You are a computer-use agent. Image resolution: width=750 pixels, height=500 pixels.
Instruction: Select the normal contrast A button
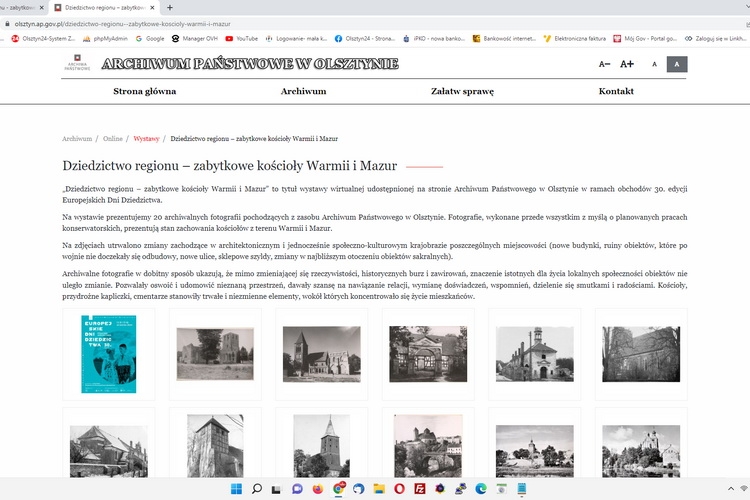(x=654, y=64)
